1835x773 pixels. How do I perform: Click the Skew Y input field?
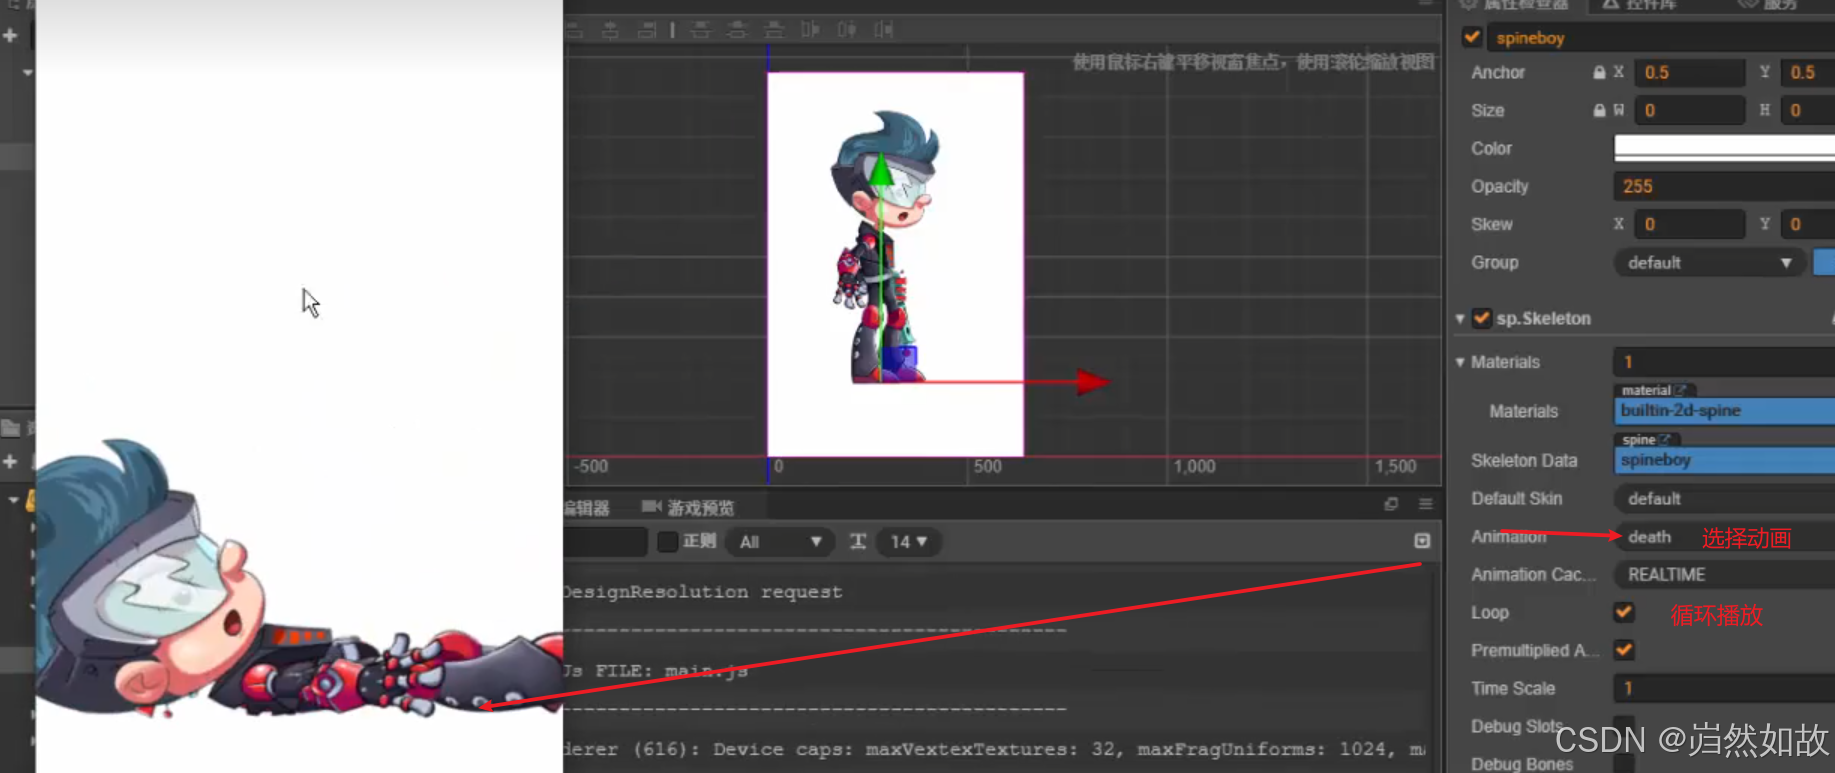[1808, 224]
